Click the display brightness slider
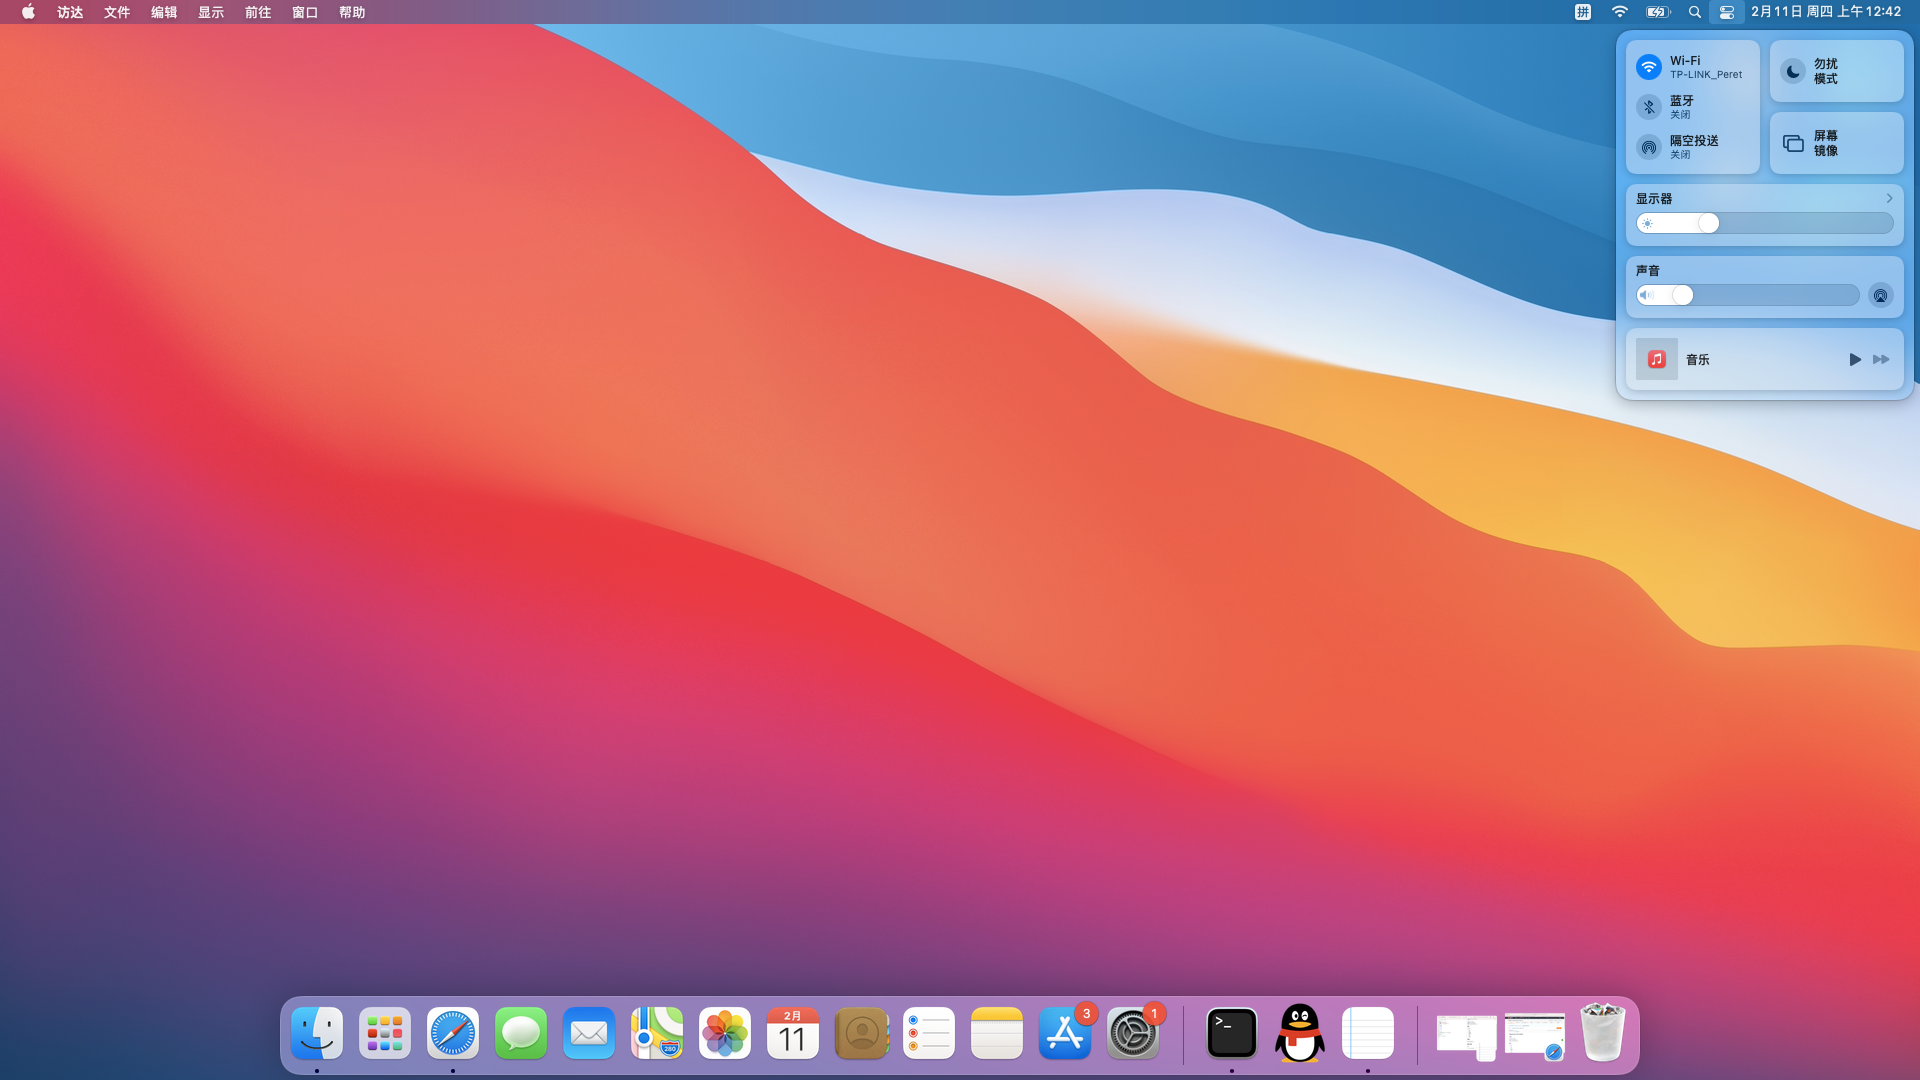This screenshot has width=1920, height=1080. tap(1764, 223)
